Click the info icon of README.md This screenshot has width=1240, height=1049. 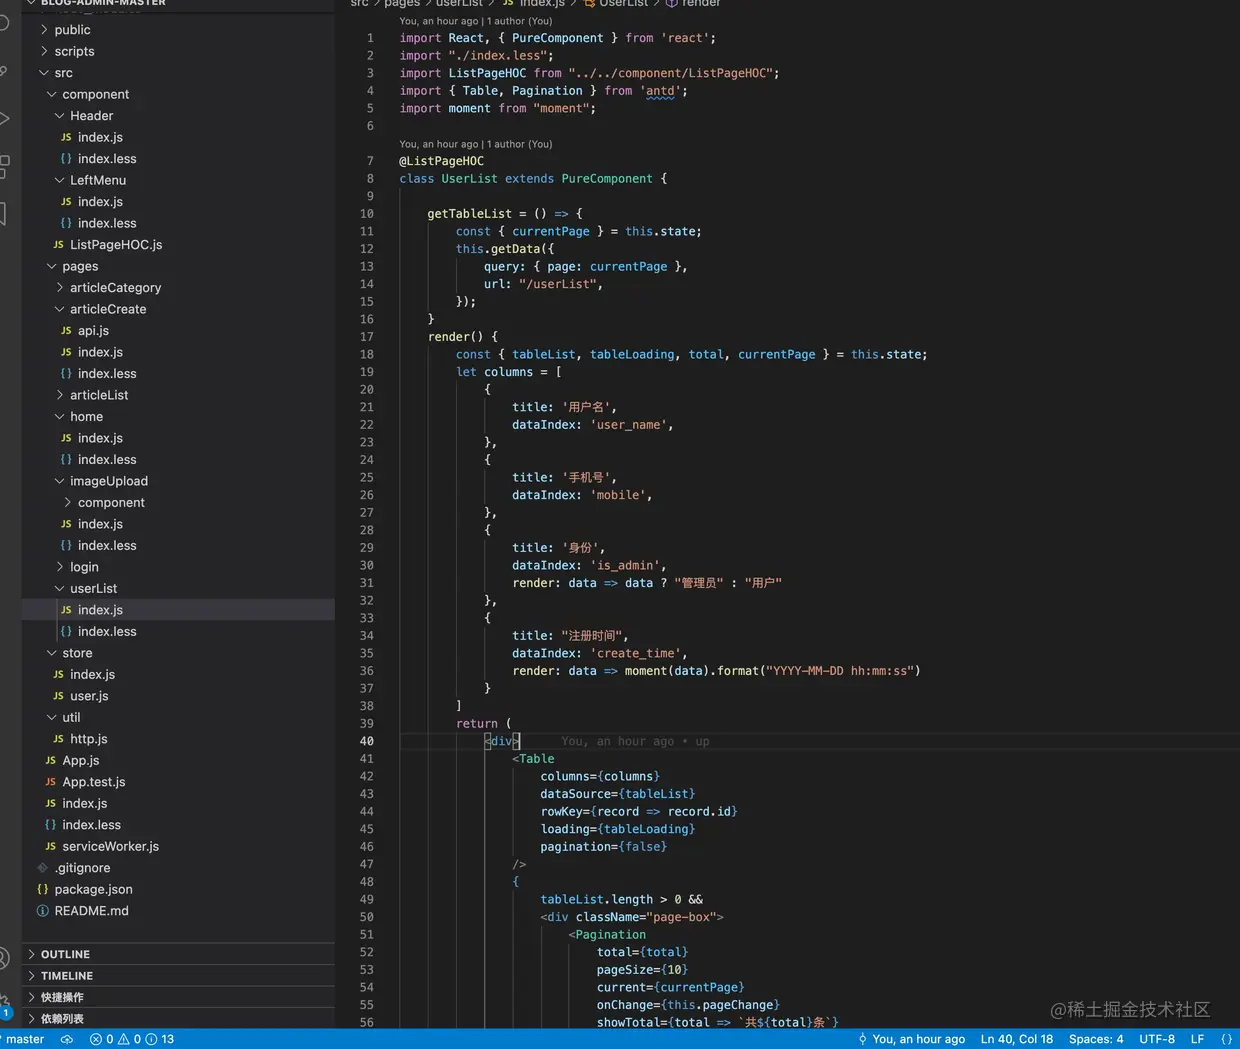pos(42,911)
